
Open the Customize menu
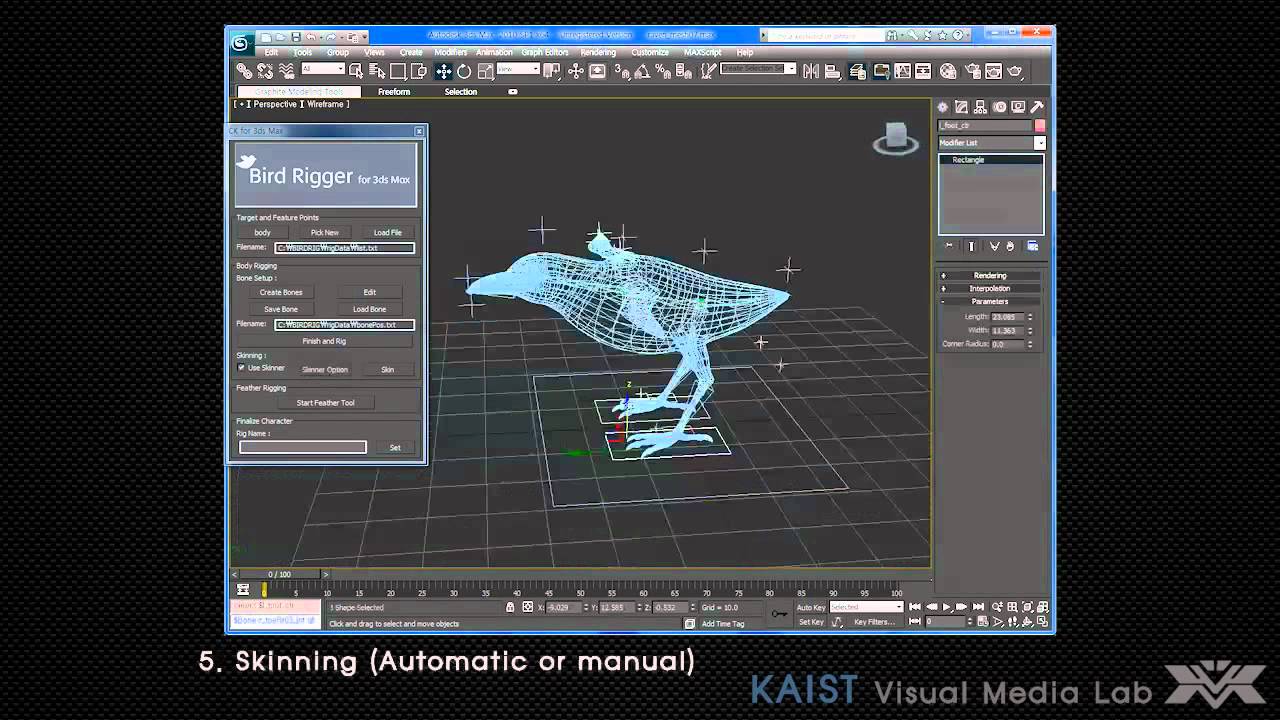[x=650, y=52]
